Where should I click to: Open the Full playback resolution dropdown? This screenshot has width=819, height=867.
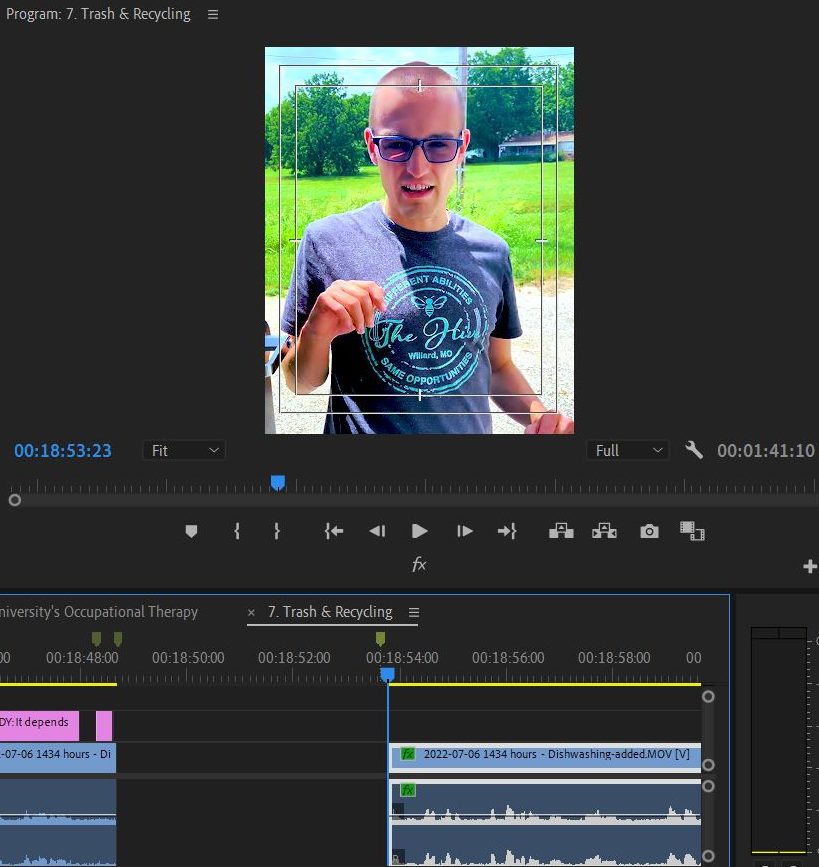(628, 451)
